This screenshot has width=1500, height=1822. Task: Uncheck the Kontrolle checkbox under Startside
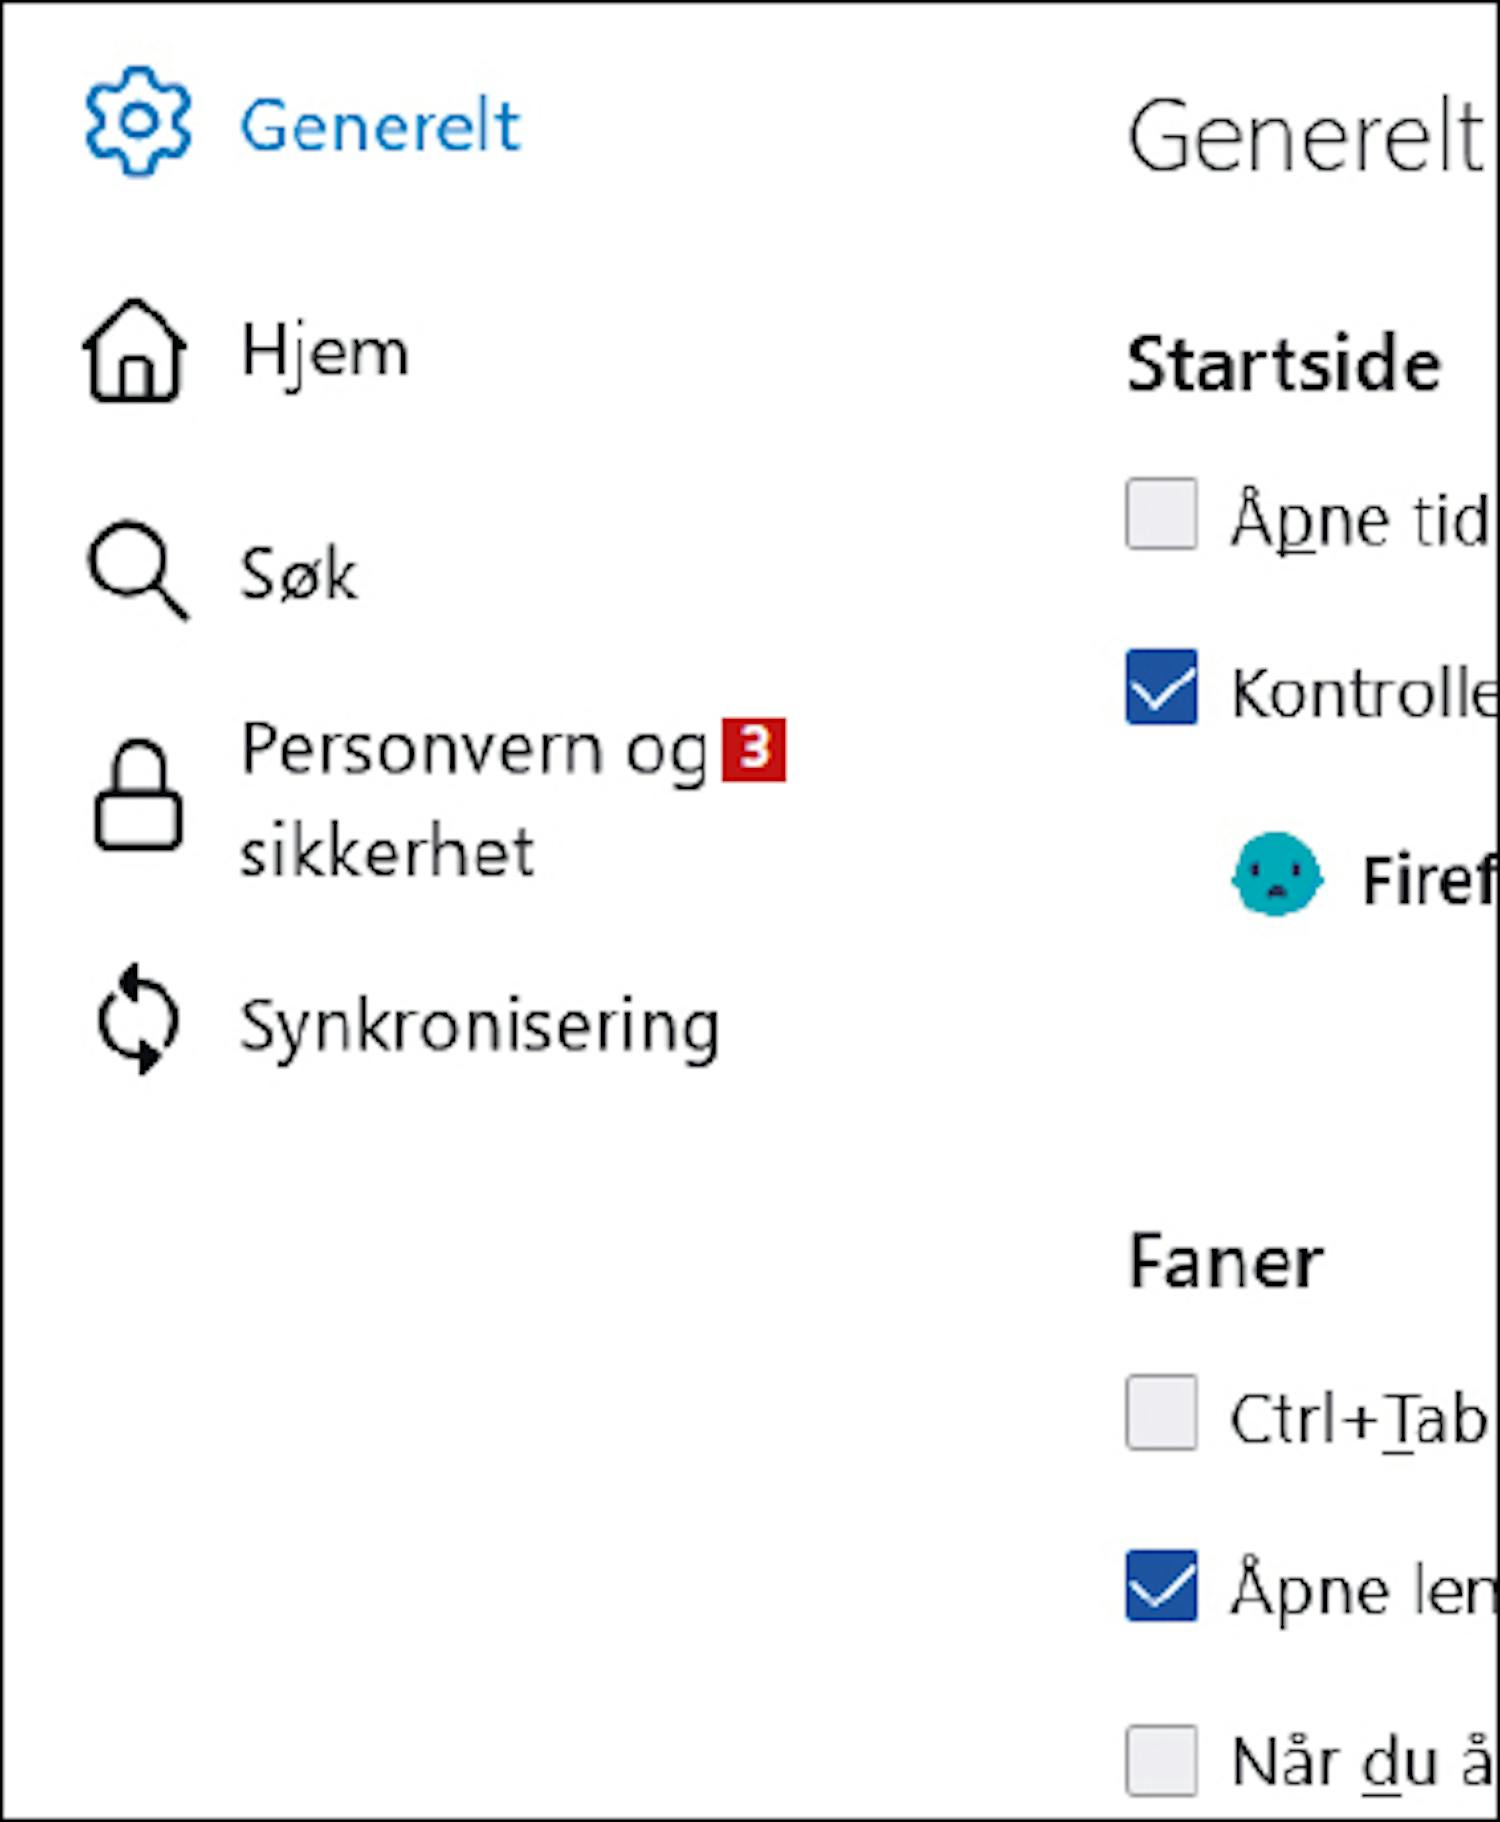(x=1161, y=687)
